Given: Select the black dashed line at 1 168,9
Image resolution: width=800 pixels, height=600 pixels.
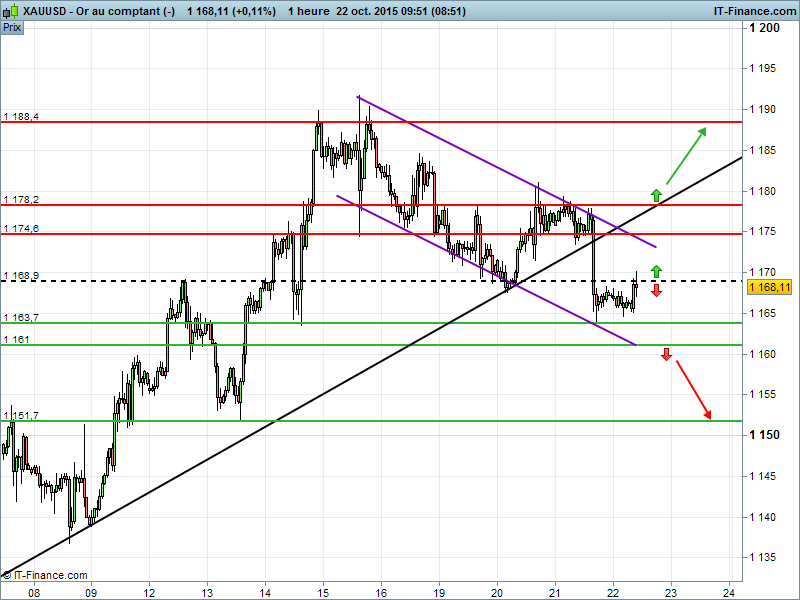Looking at the screenshot, I should pos(371,281).
